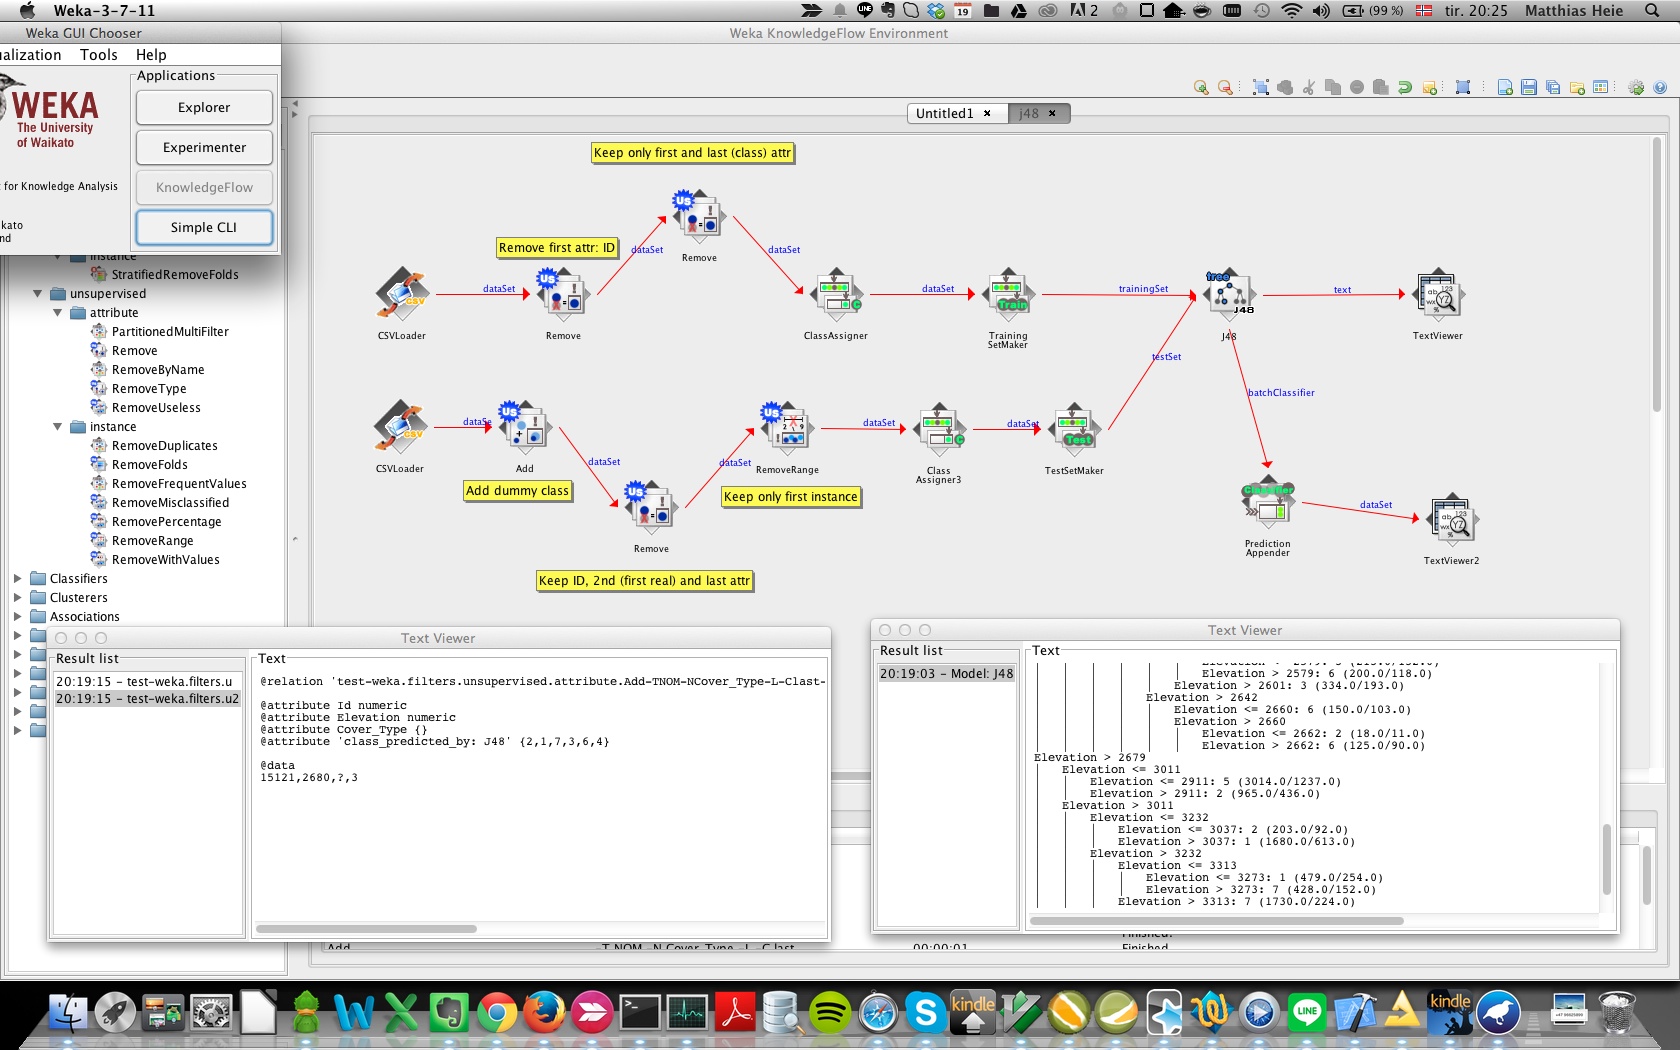This screenshot has width=1680, height=1050.
Task: Select the bottom CSVLoader node
Action: tap(400, 427)
